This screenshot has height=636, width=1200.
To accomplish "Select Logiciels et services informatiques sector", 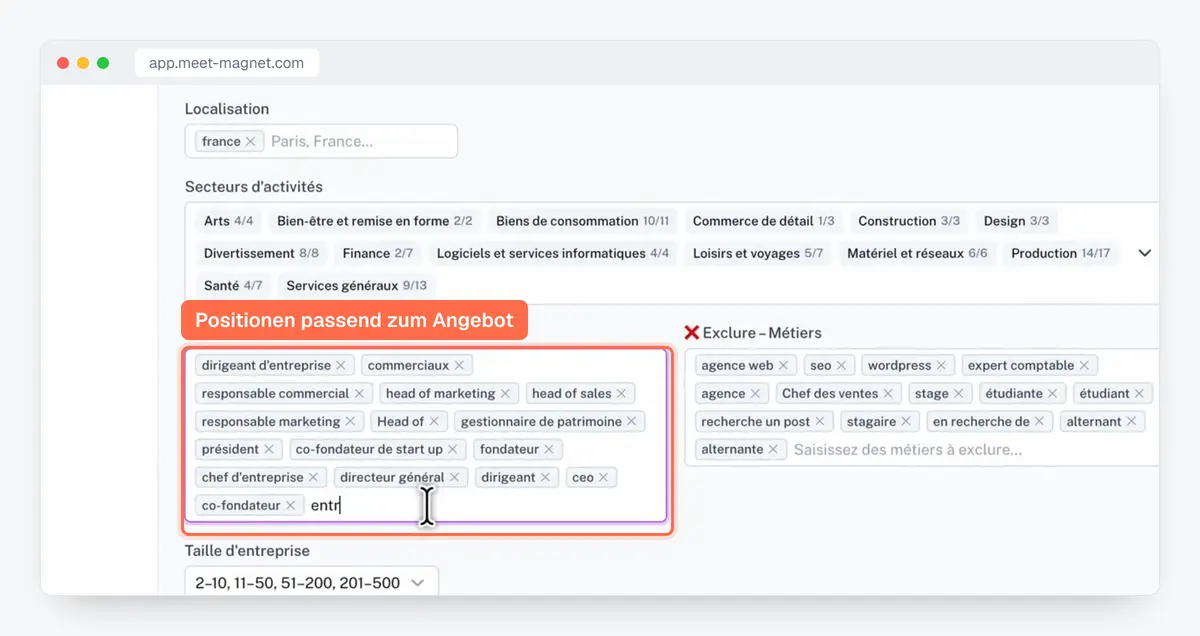I will 553,253.
